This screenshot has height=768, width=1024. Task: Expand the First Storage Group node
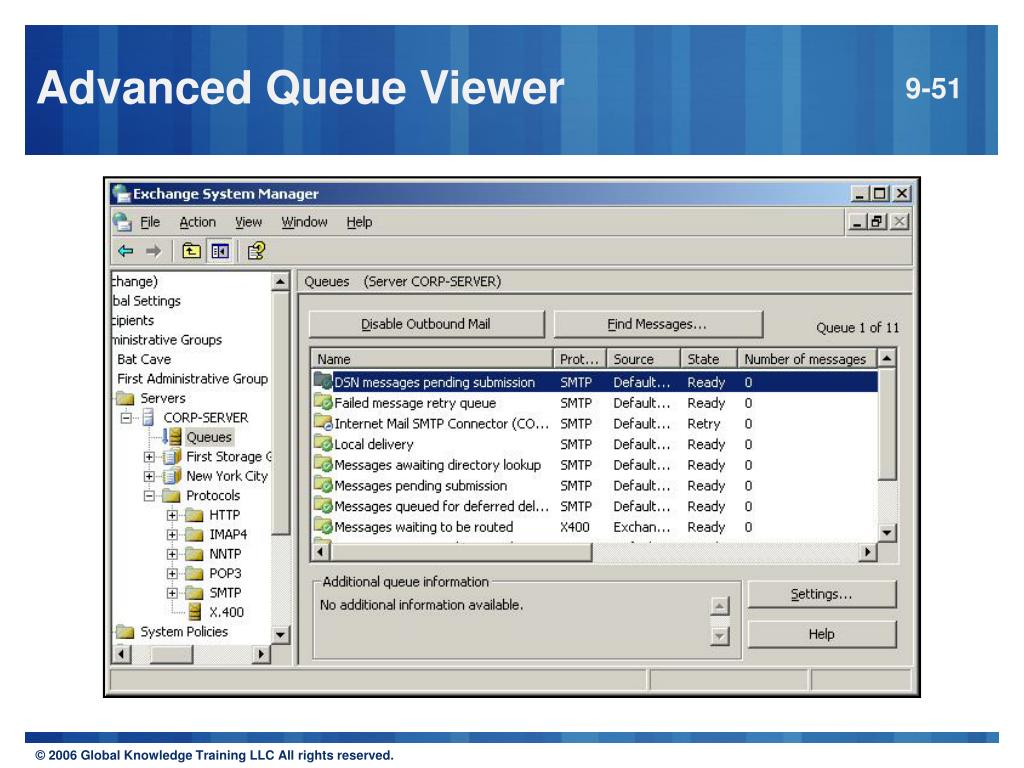[150, 456]
